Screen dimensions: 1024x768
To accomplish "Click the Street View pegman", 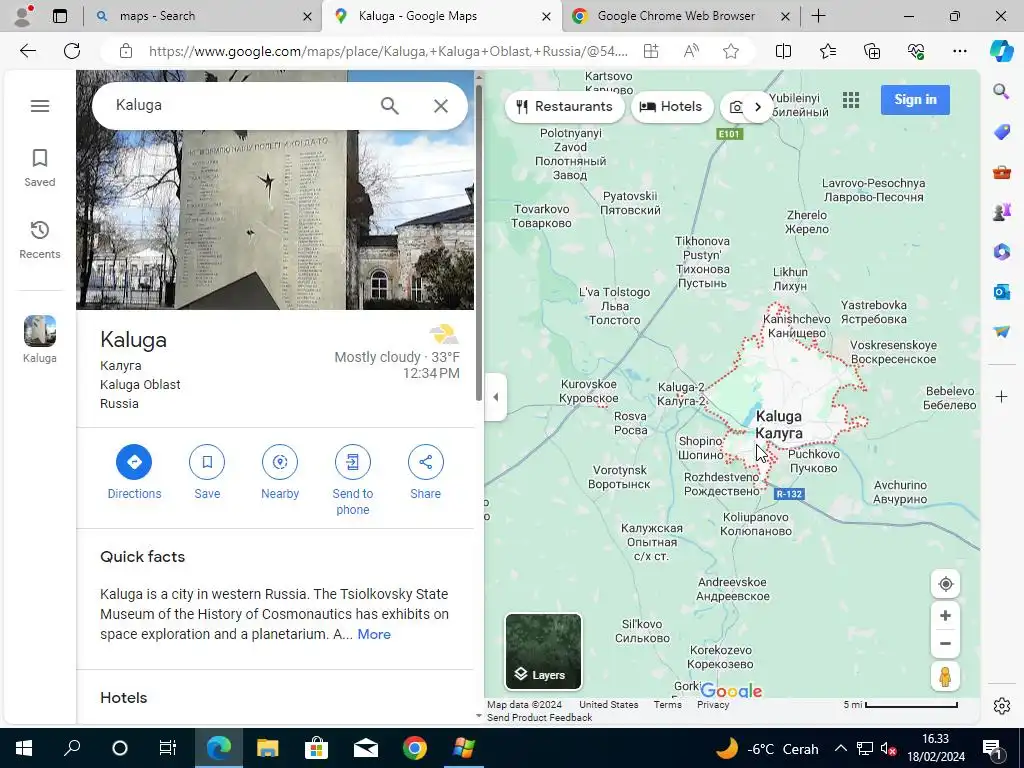I will (945, 677).
